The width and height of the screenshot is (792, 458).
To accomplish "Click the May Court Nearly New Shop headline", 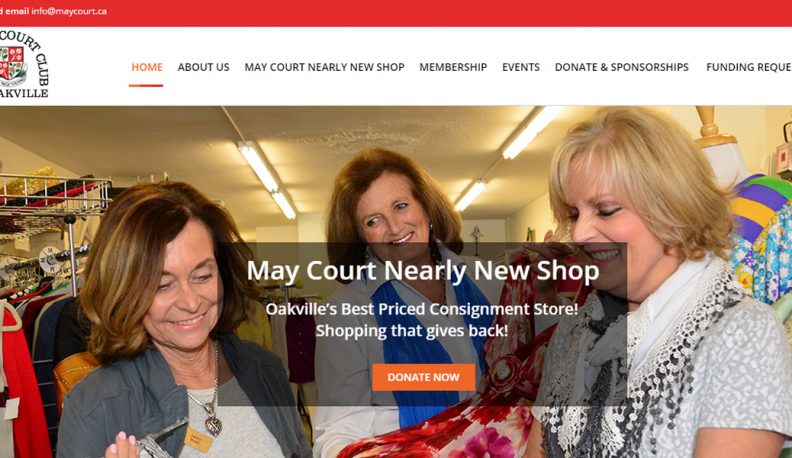I will tap(423, 271).
